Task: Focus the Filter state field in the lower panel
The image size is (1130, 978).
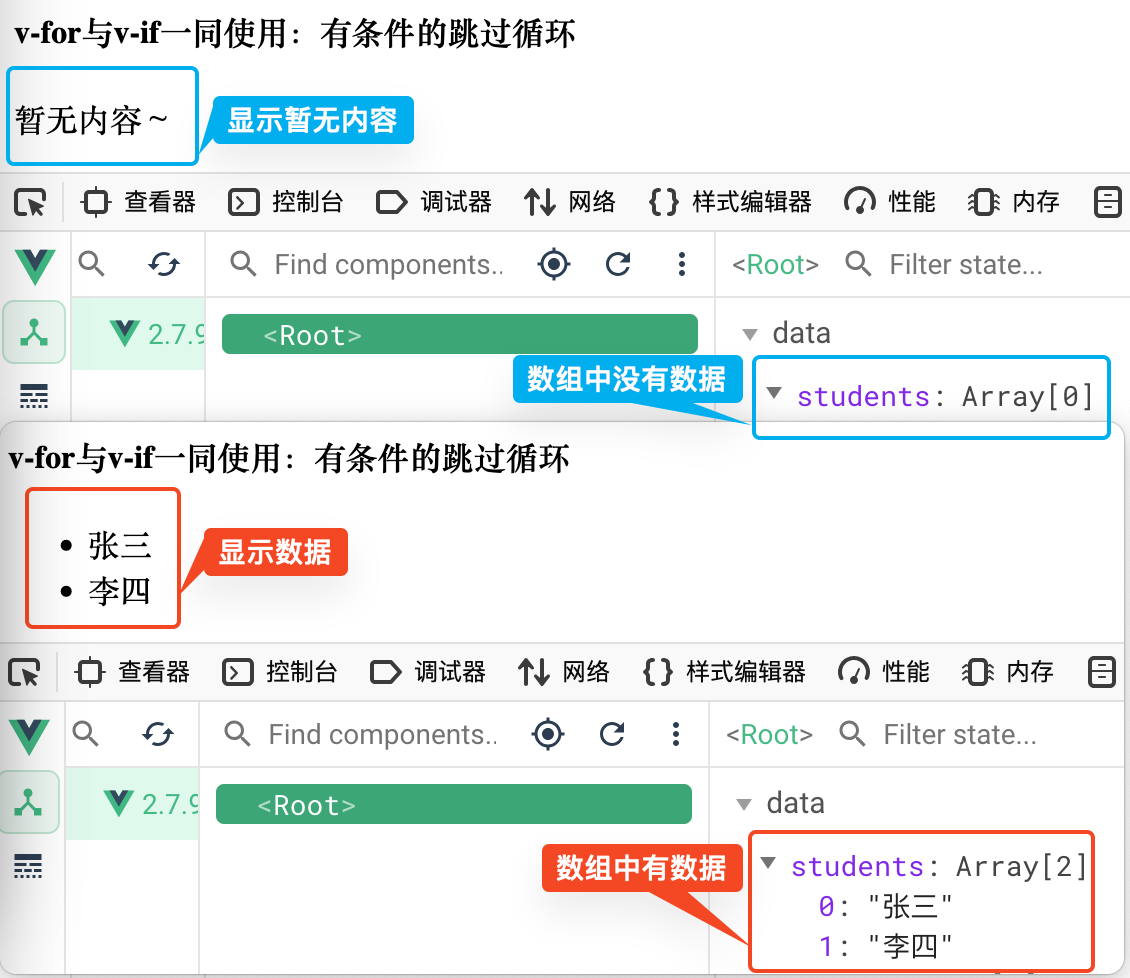Action: pyautogui.click(x=959, y=735)
